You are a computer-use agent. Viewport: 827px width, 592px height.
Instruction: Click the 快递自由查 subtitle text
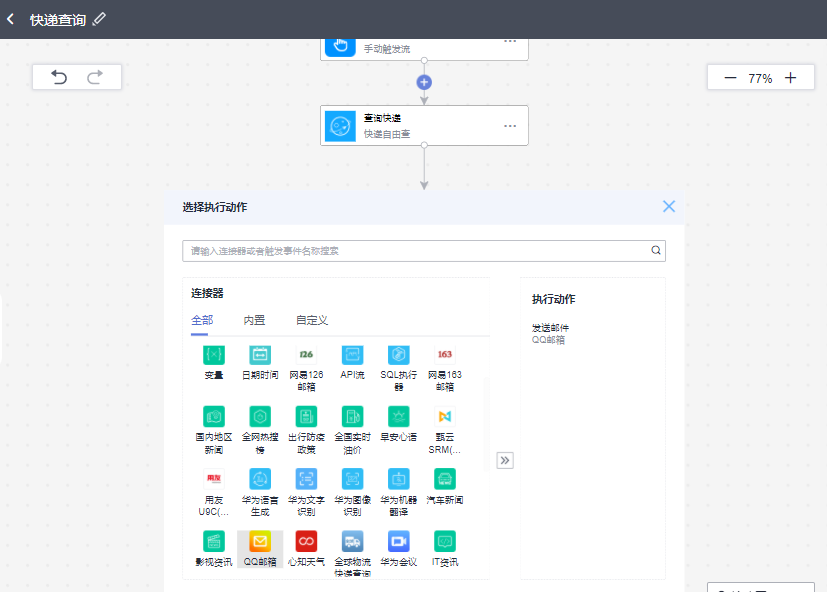[x=387, y=134]
